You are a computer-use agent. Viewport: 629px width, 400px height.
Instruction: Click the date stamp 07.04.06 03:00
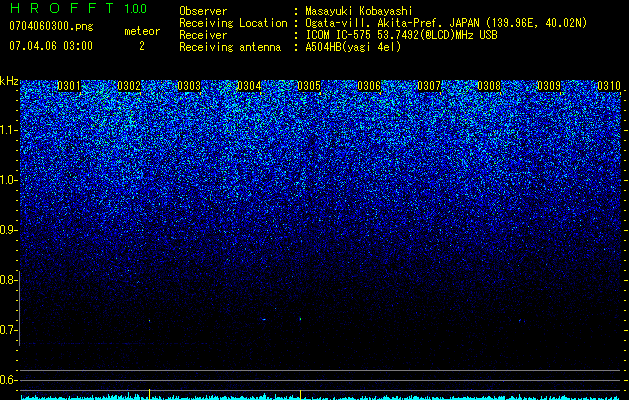51,46
